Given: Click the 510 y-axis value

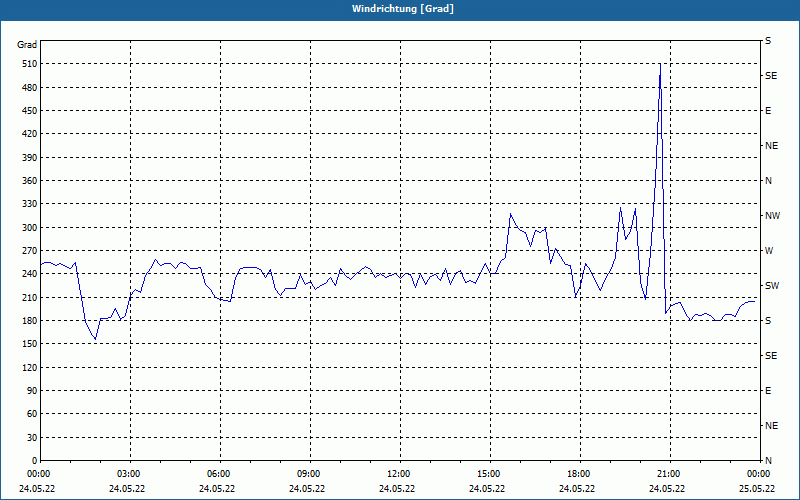Looking at the screenshot, I should tap(29, 64).
